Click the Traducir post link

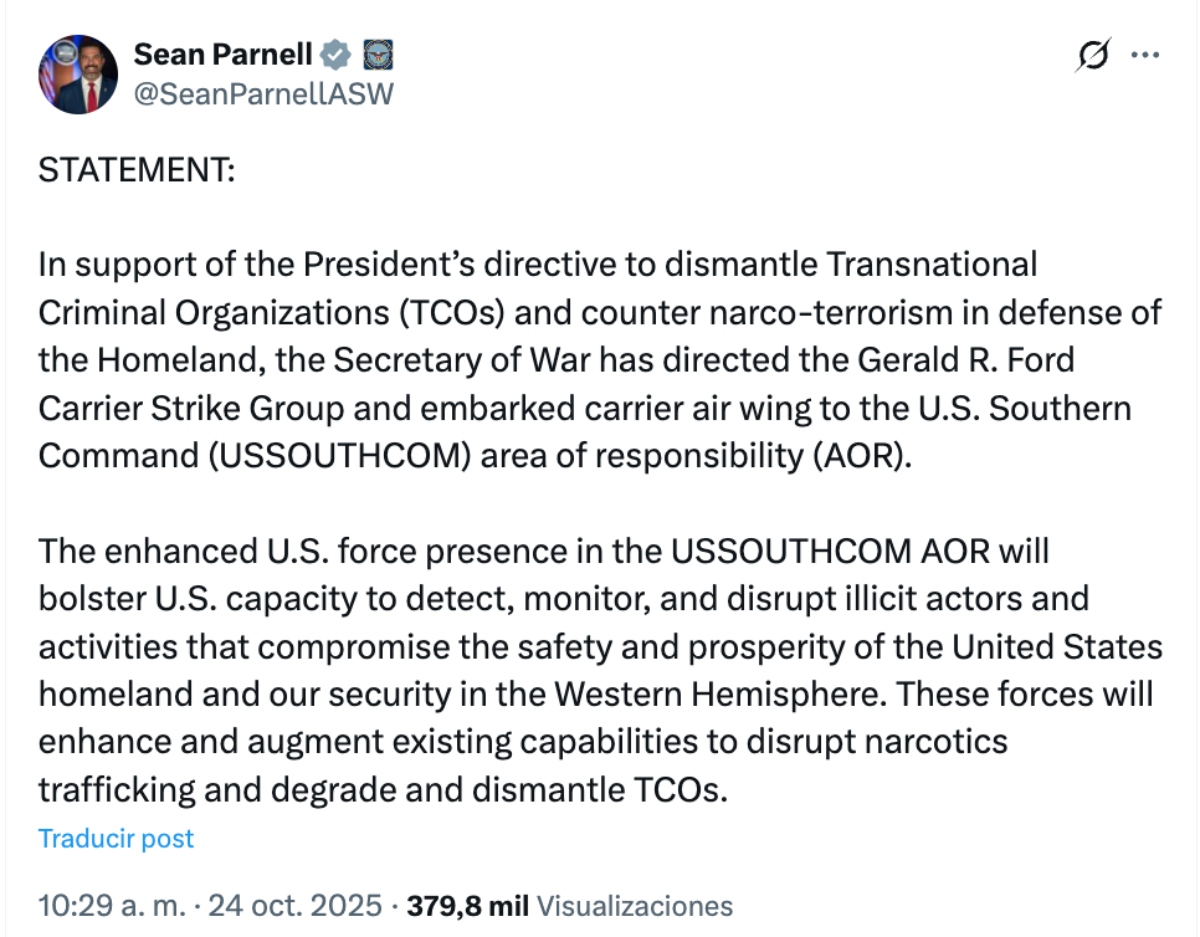(116, 838)
